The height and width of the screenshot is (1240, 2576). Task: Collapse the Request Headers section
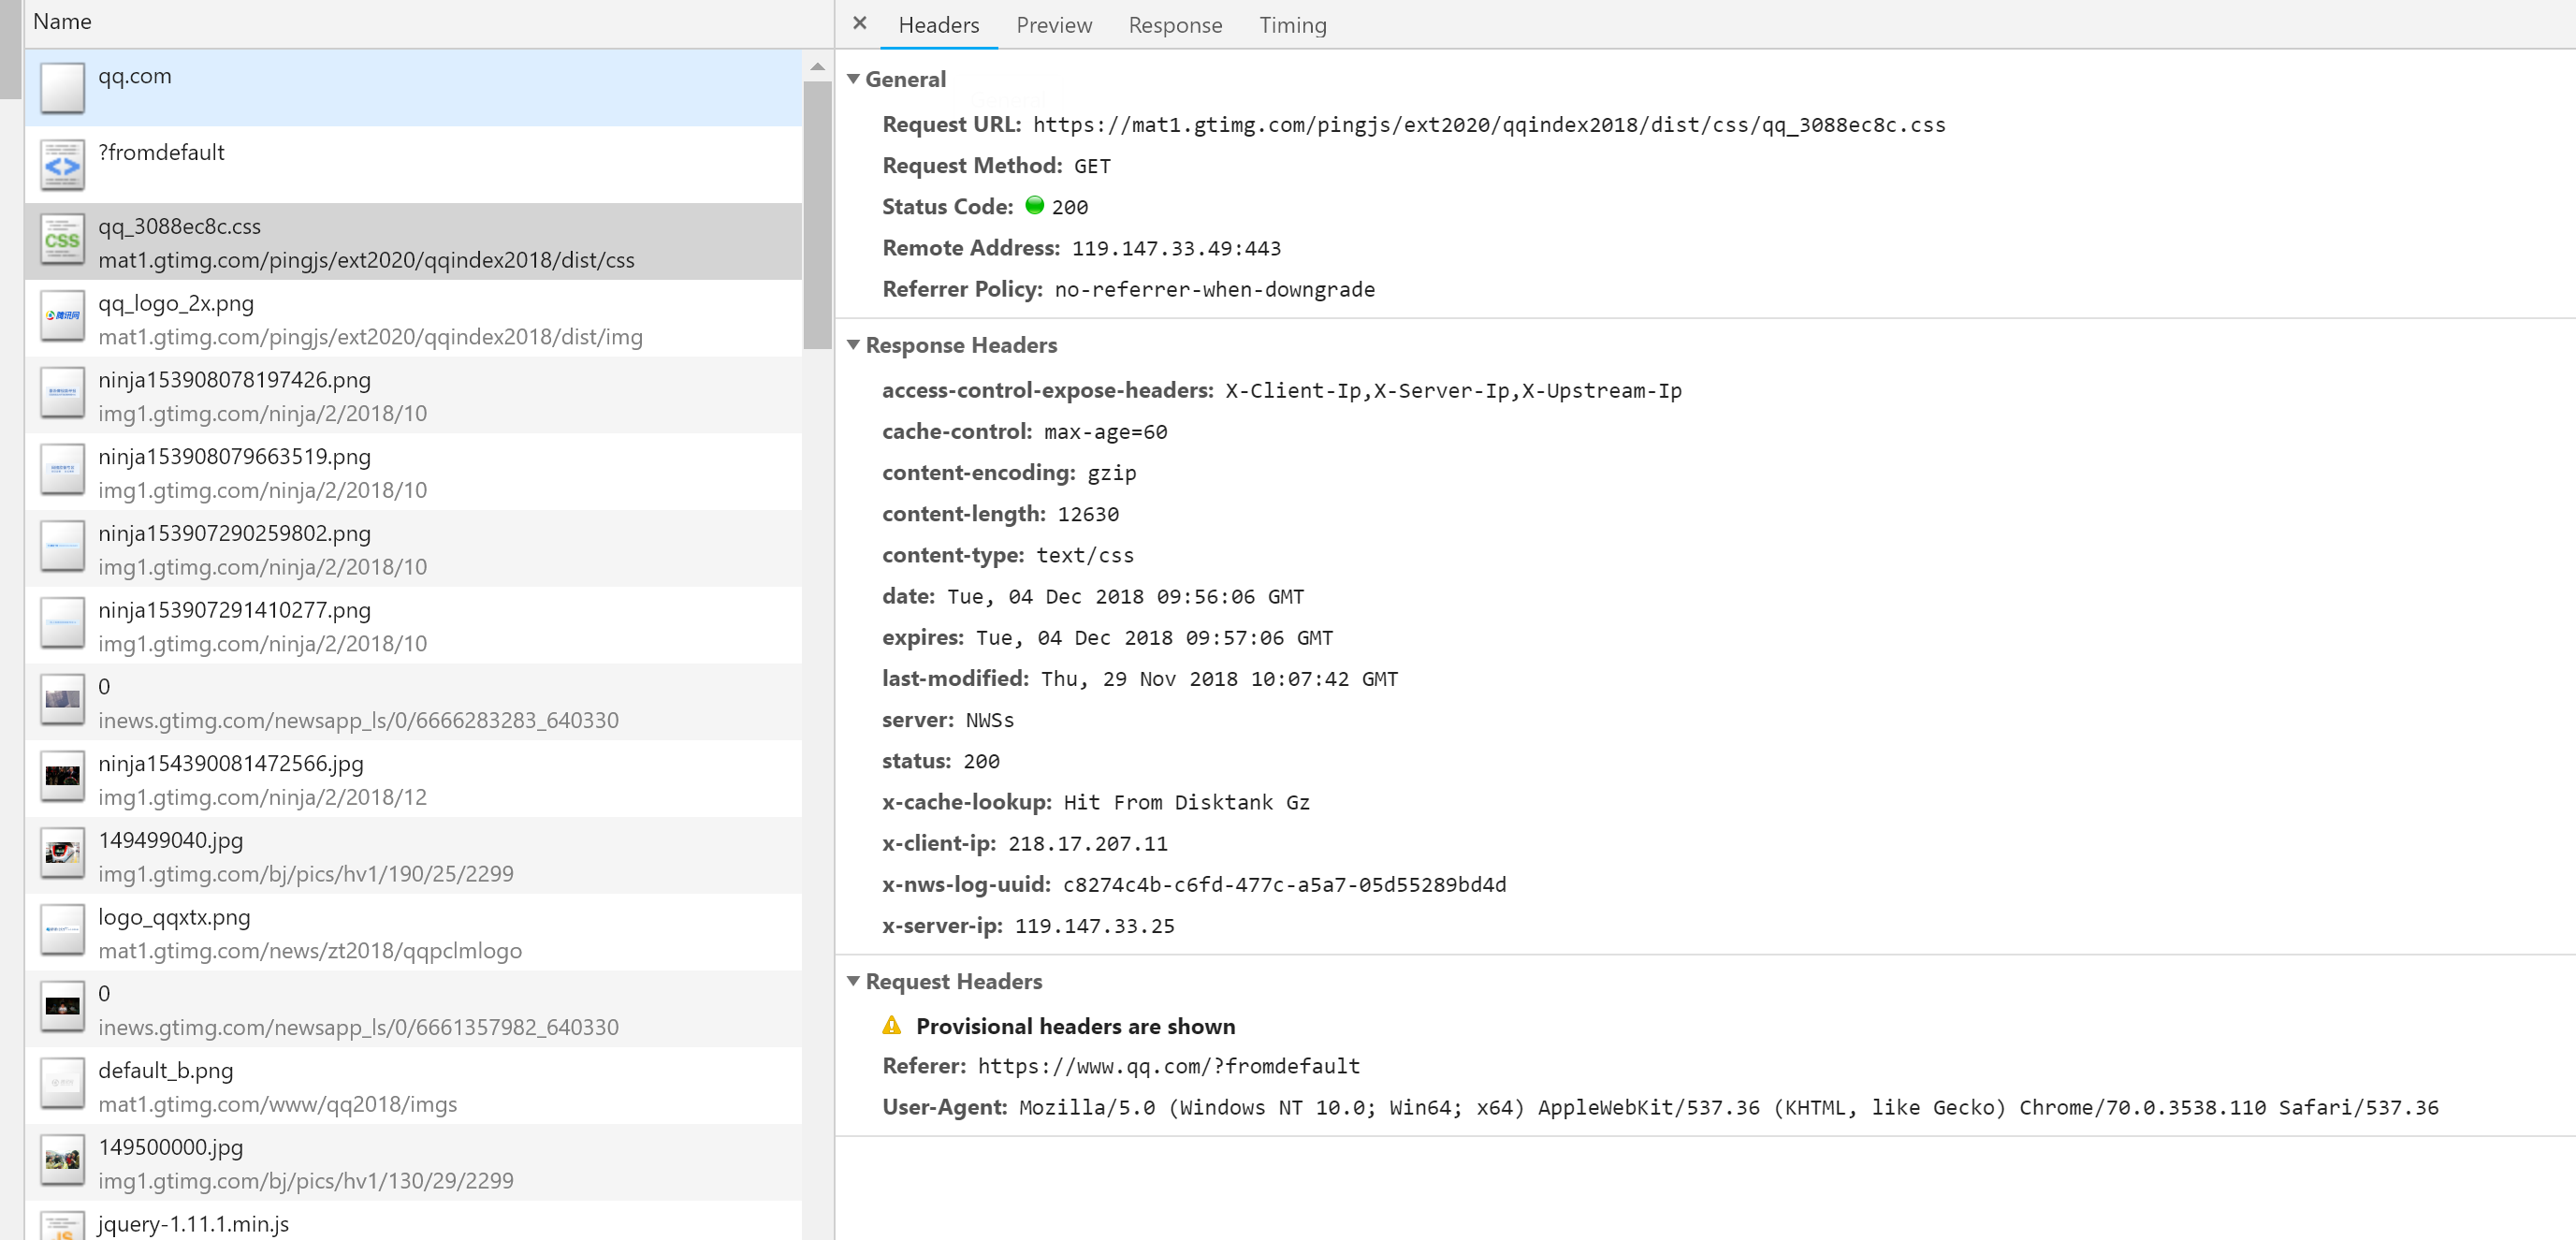pos(853,981)
